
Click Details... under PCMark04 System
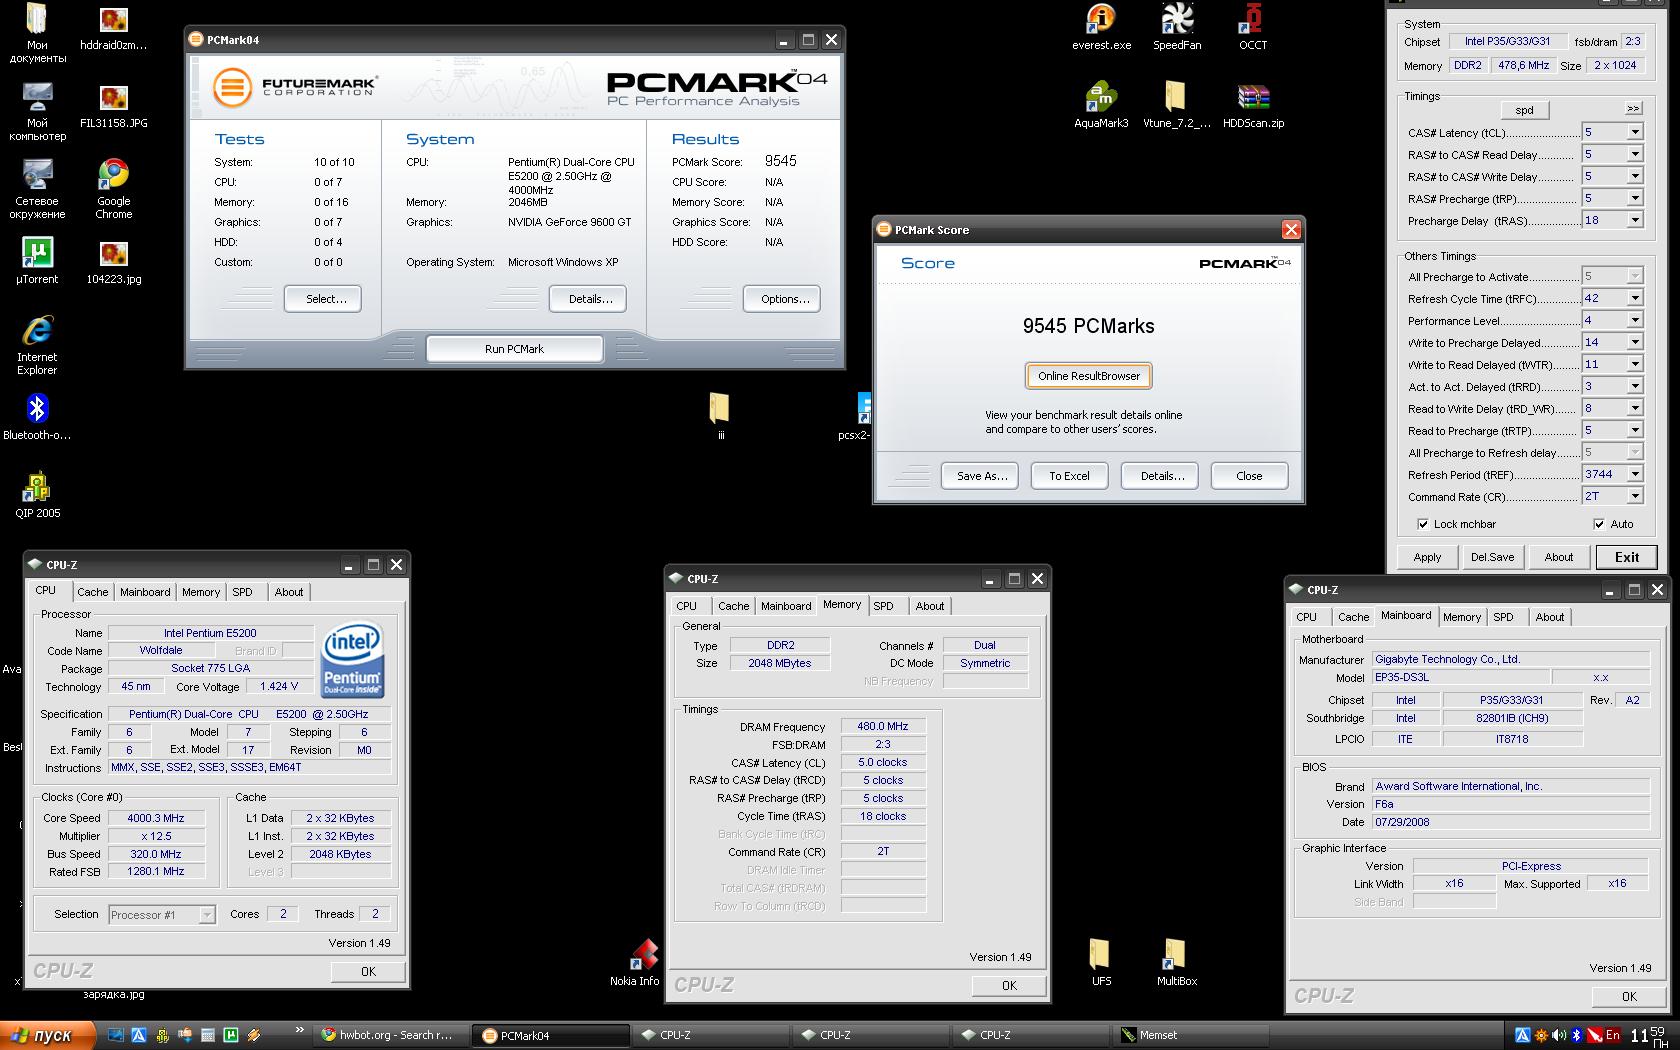[590, 299]
